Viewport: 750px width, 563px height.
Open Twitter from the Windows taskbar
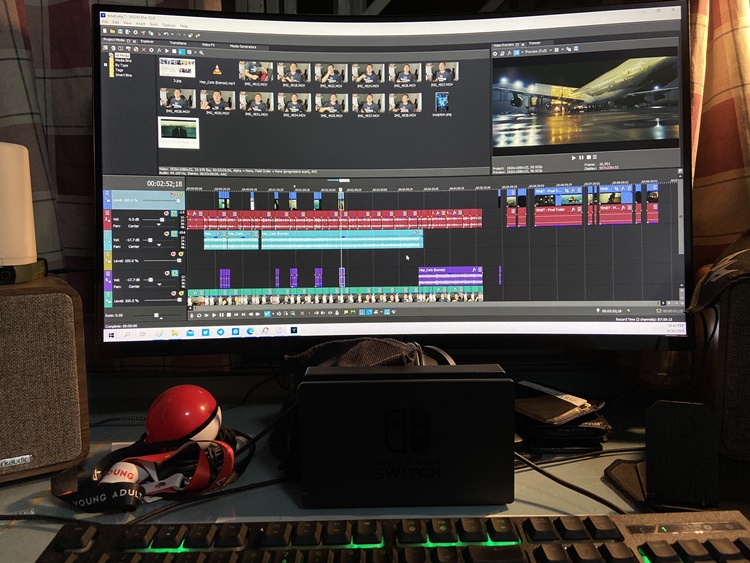[x=205, y=332]
